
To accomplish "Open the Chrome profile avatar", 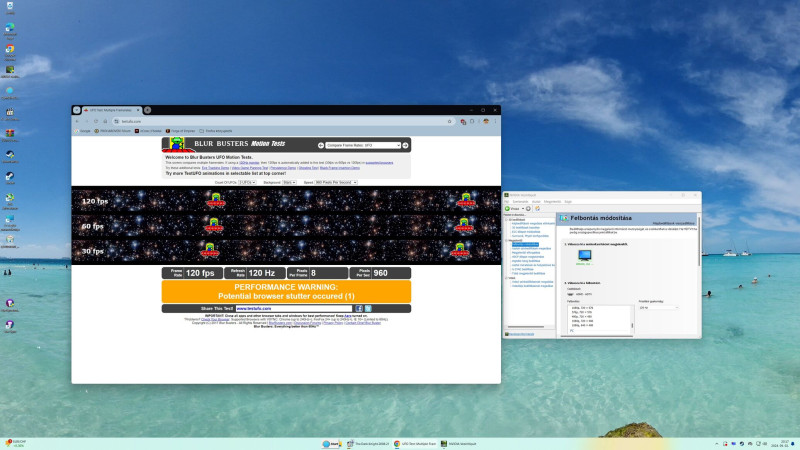I will click(486, 121).
